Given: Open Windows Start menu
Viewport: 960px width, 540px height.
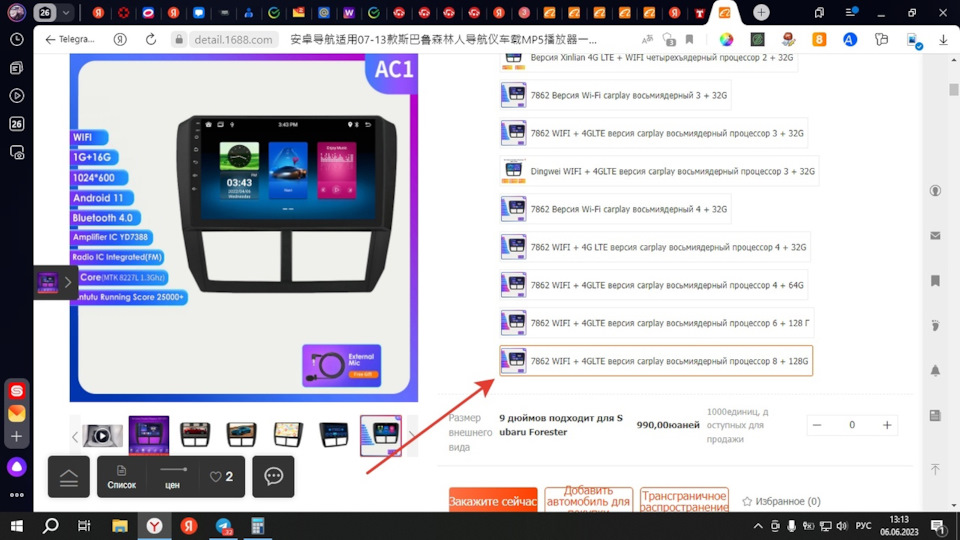Looking at the screenshot, I should pos(17,526).
